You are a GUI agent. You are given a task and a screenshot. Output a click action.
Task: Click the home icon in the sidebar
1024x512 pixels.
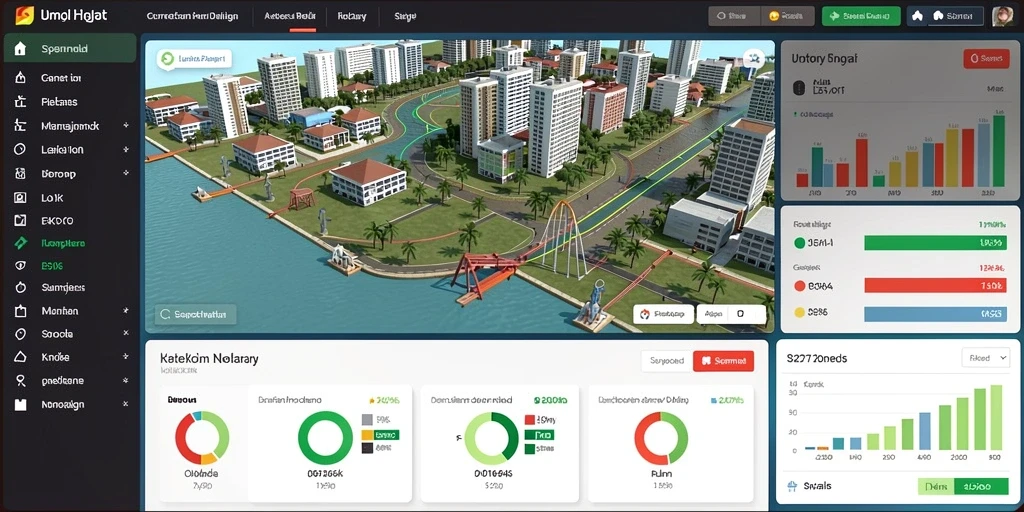20,48
